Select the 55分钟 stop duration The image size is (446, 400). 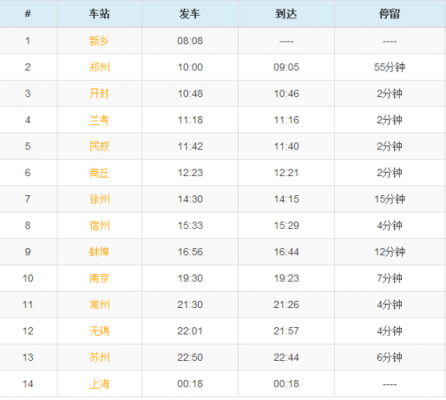[x=389, y=67]
